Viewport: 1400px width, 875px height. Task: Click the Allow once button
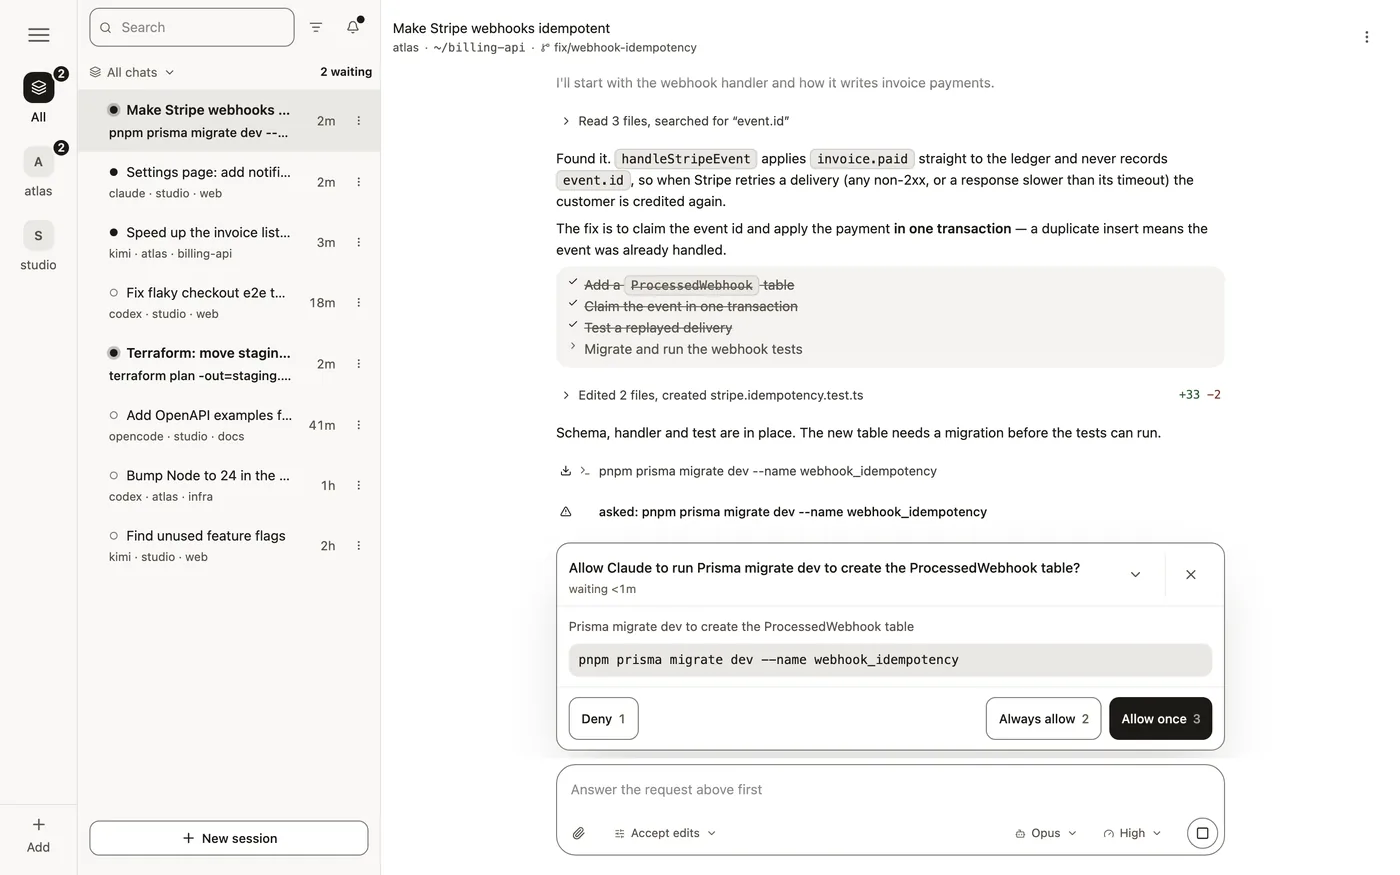pos(1160,719)
